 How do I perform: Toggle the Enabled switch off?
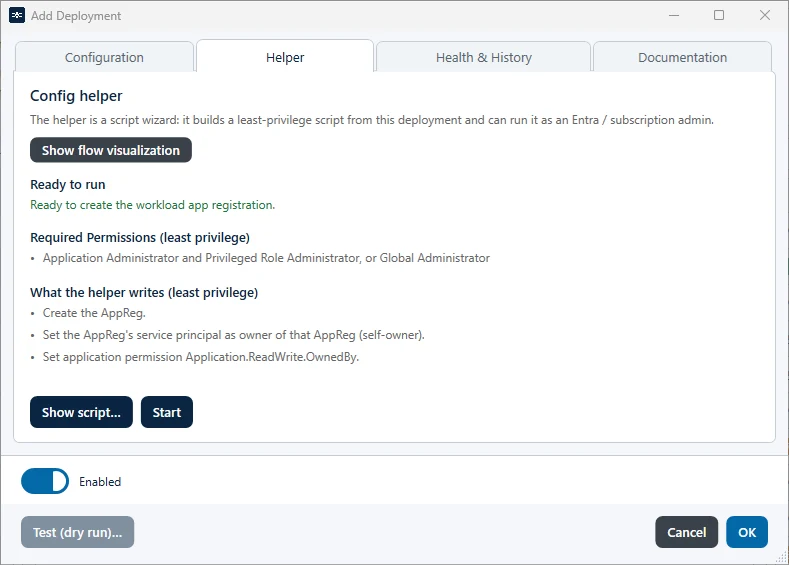(x=45, y=481)
